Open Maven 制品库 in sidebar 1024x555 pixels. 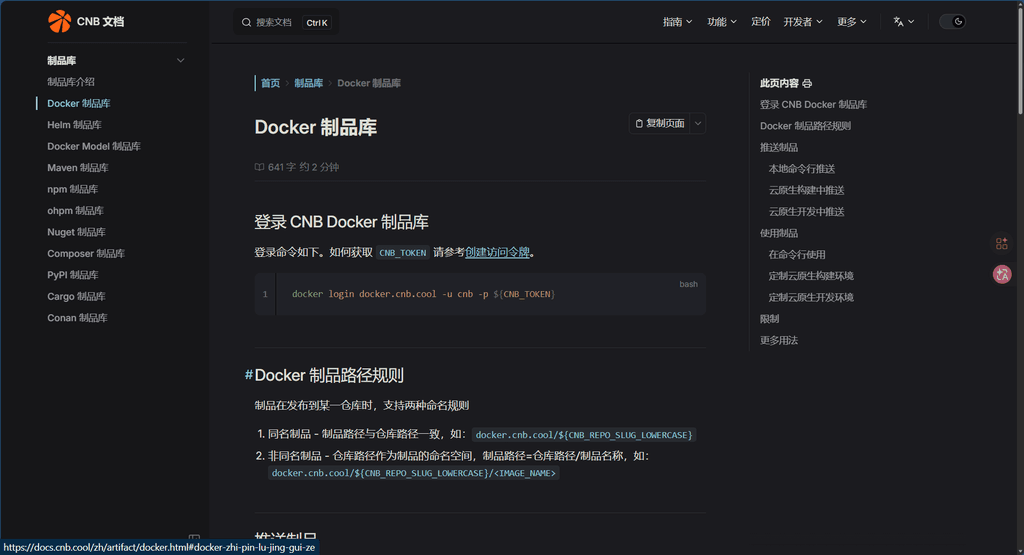[78, 168]
